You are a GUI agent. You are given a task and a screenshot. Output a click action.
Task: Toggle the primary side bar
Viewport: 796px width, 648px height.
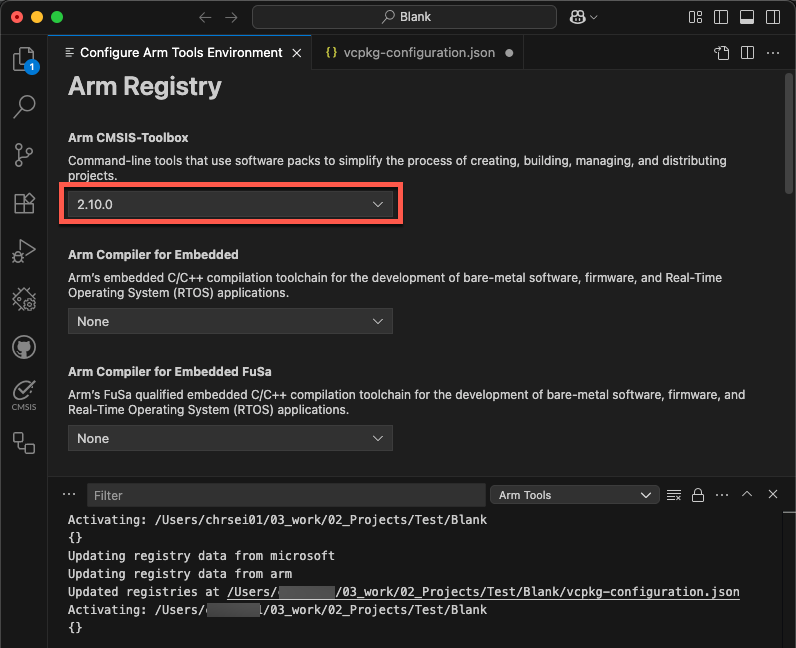click(721, 17)
